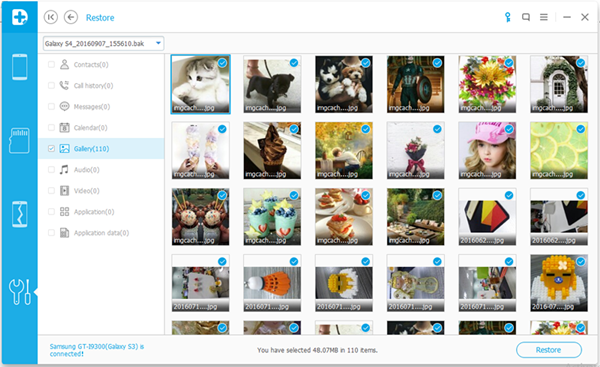Image resolution: width=600 pixels, height=367 pixels.
Task: Go to first page with home arrow icon
Action: coord(51,17)
